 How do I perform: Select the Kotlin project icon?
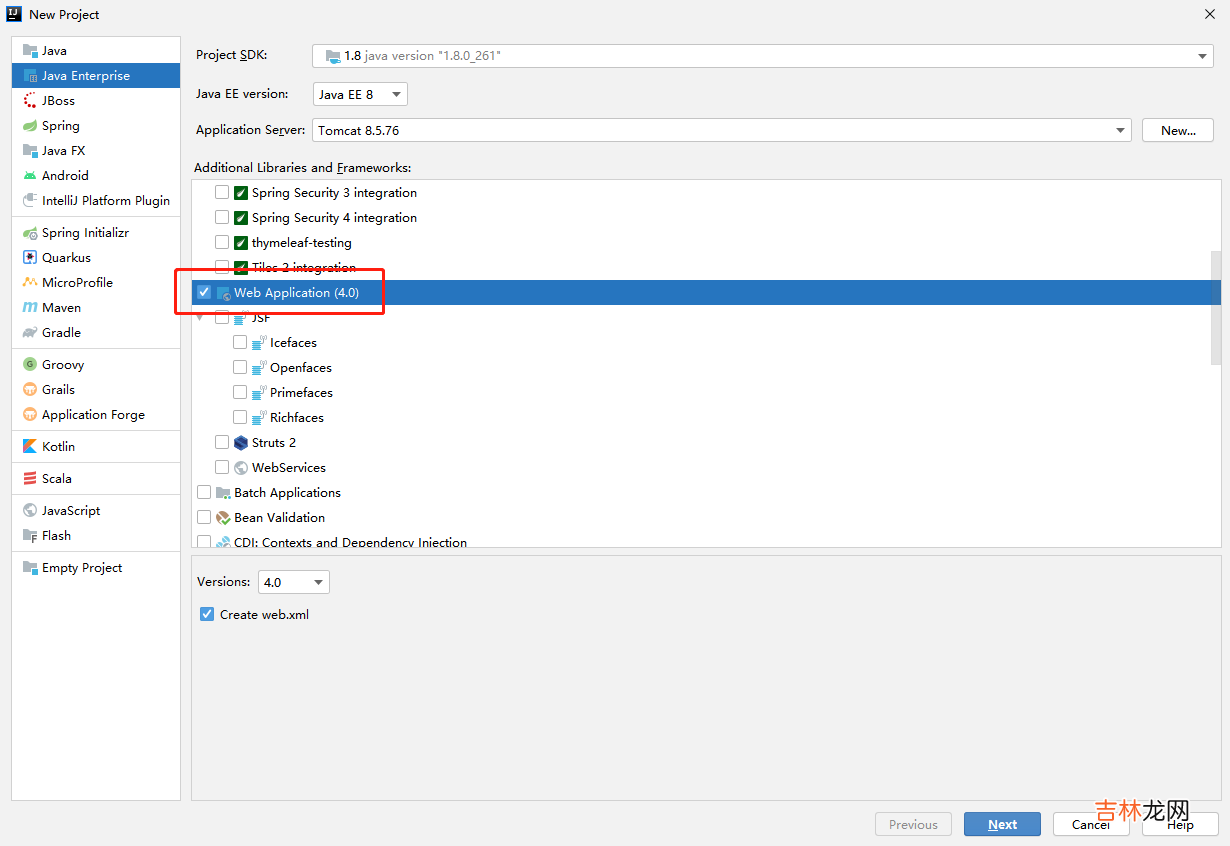[x=30, y=447]
